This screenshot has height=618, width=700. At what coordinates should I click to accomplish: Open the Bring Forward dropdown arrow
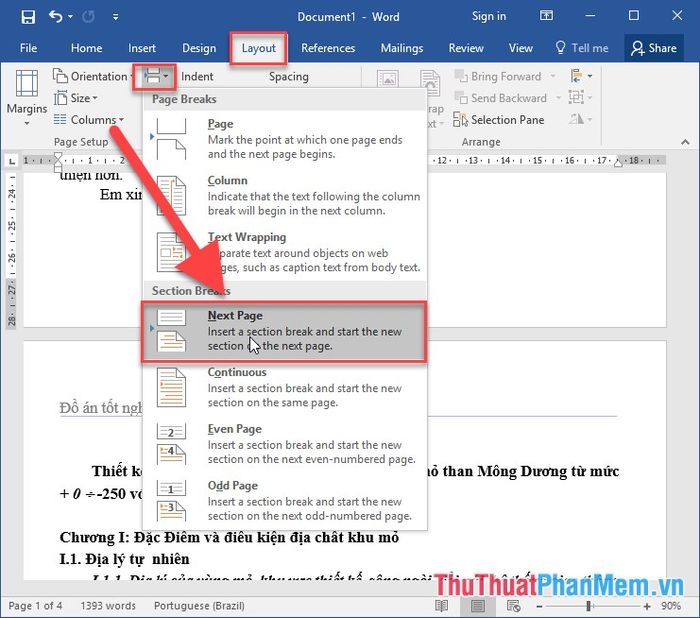click(553, 76)
